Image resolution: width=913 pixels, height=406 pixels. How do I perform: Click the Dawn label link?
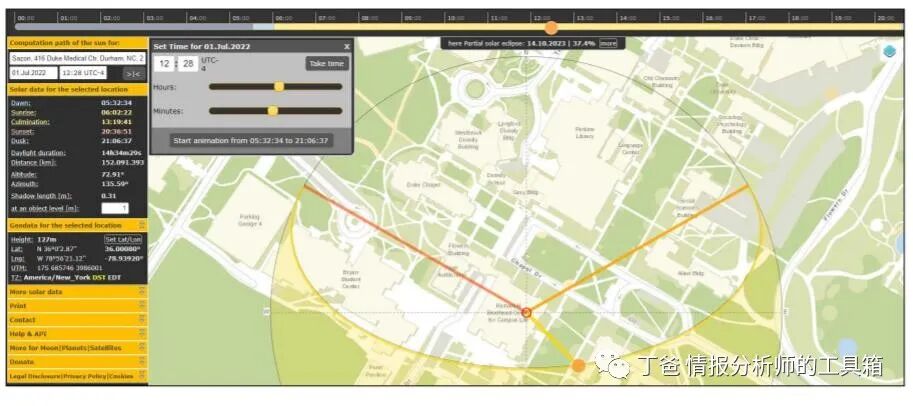point(20,103)
